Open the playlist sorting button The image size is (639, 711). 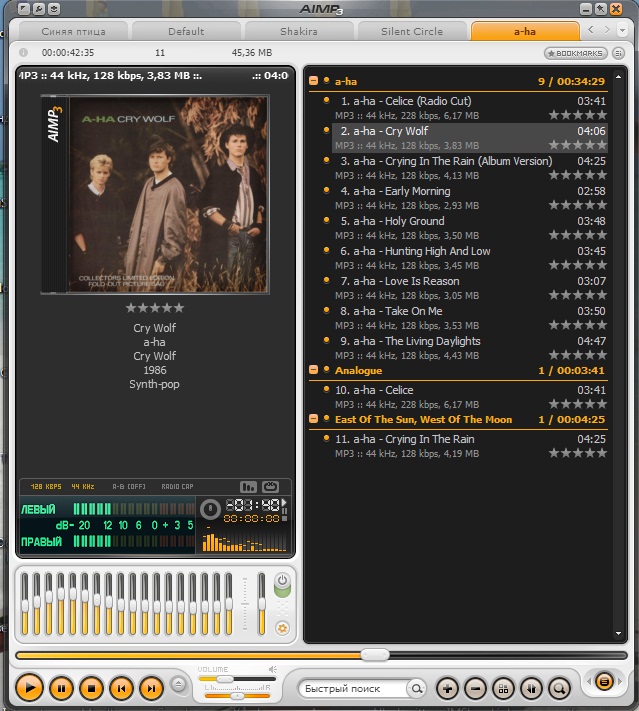point(532,689)
